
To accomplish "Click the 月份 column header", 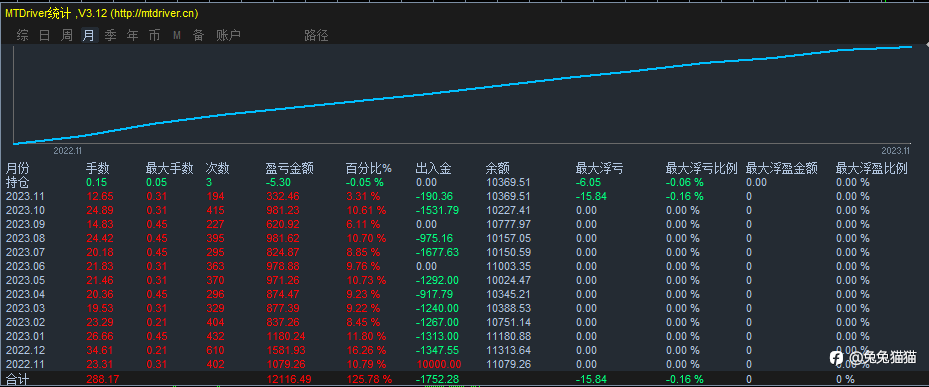I will 17,169.
